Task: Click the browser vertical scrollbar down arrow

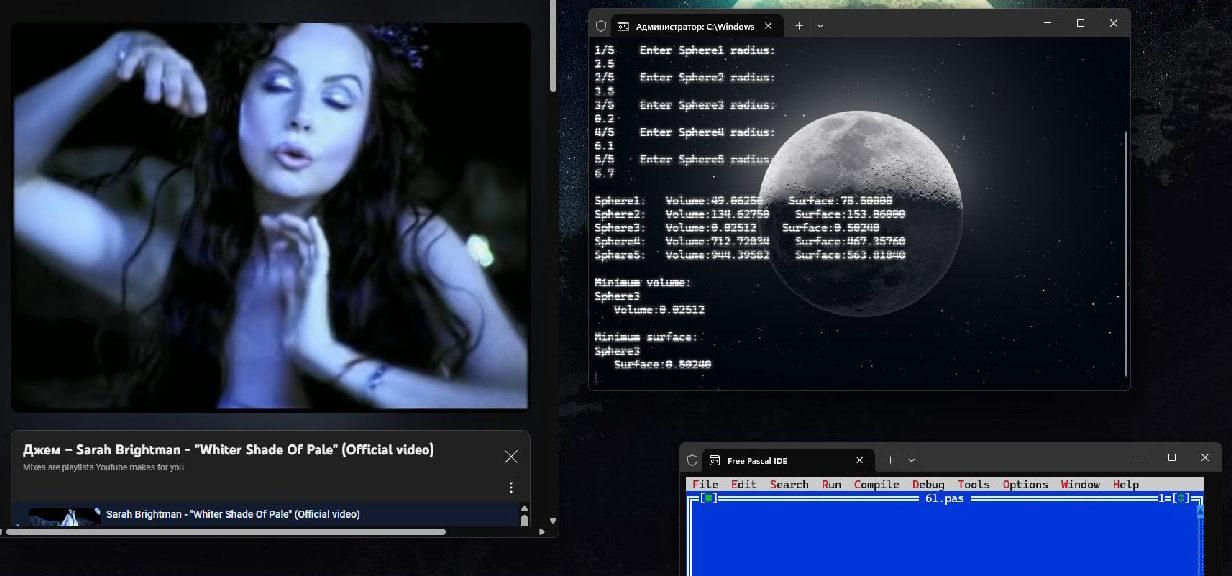Action: click(x=553, y=520)
